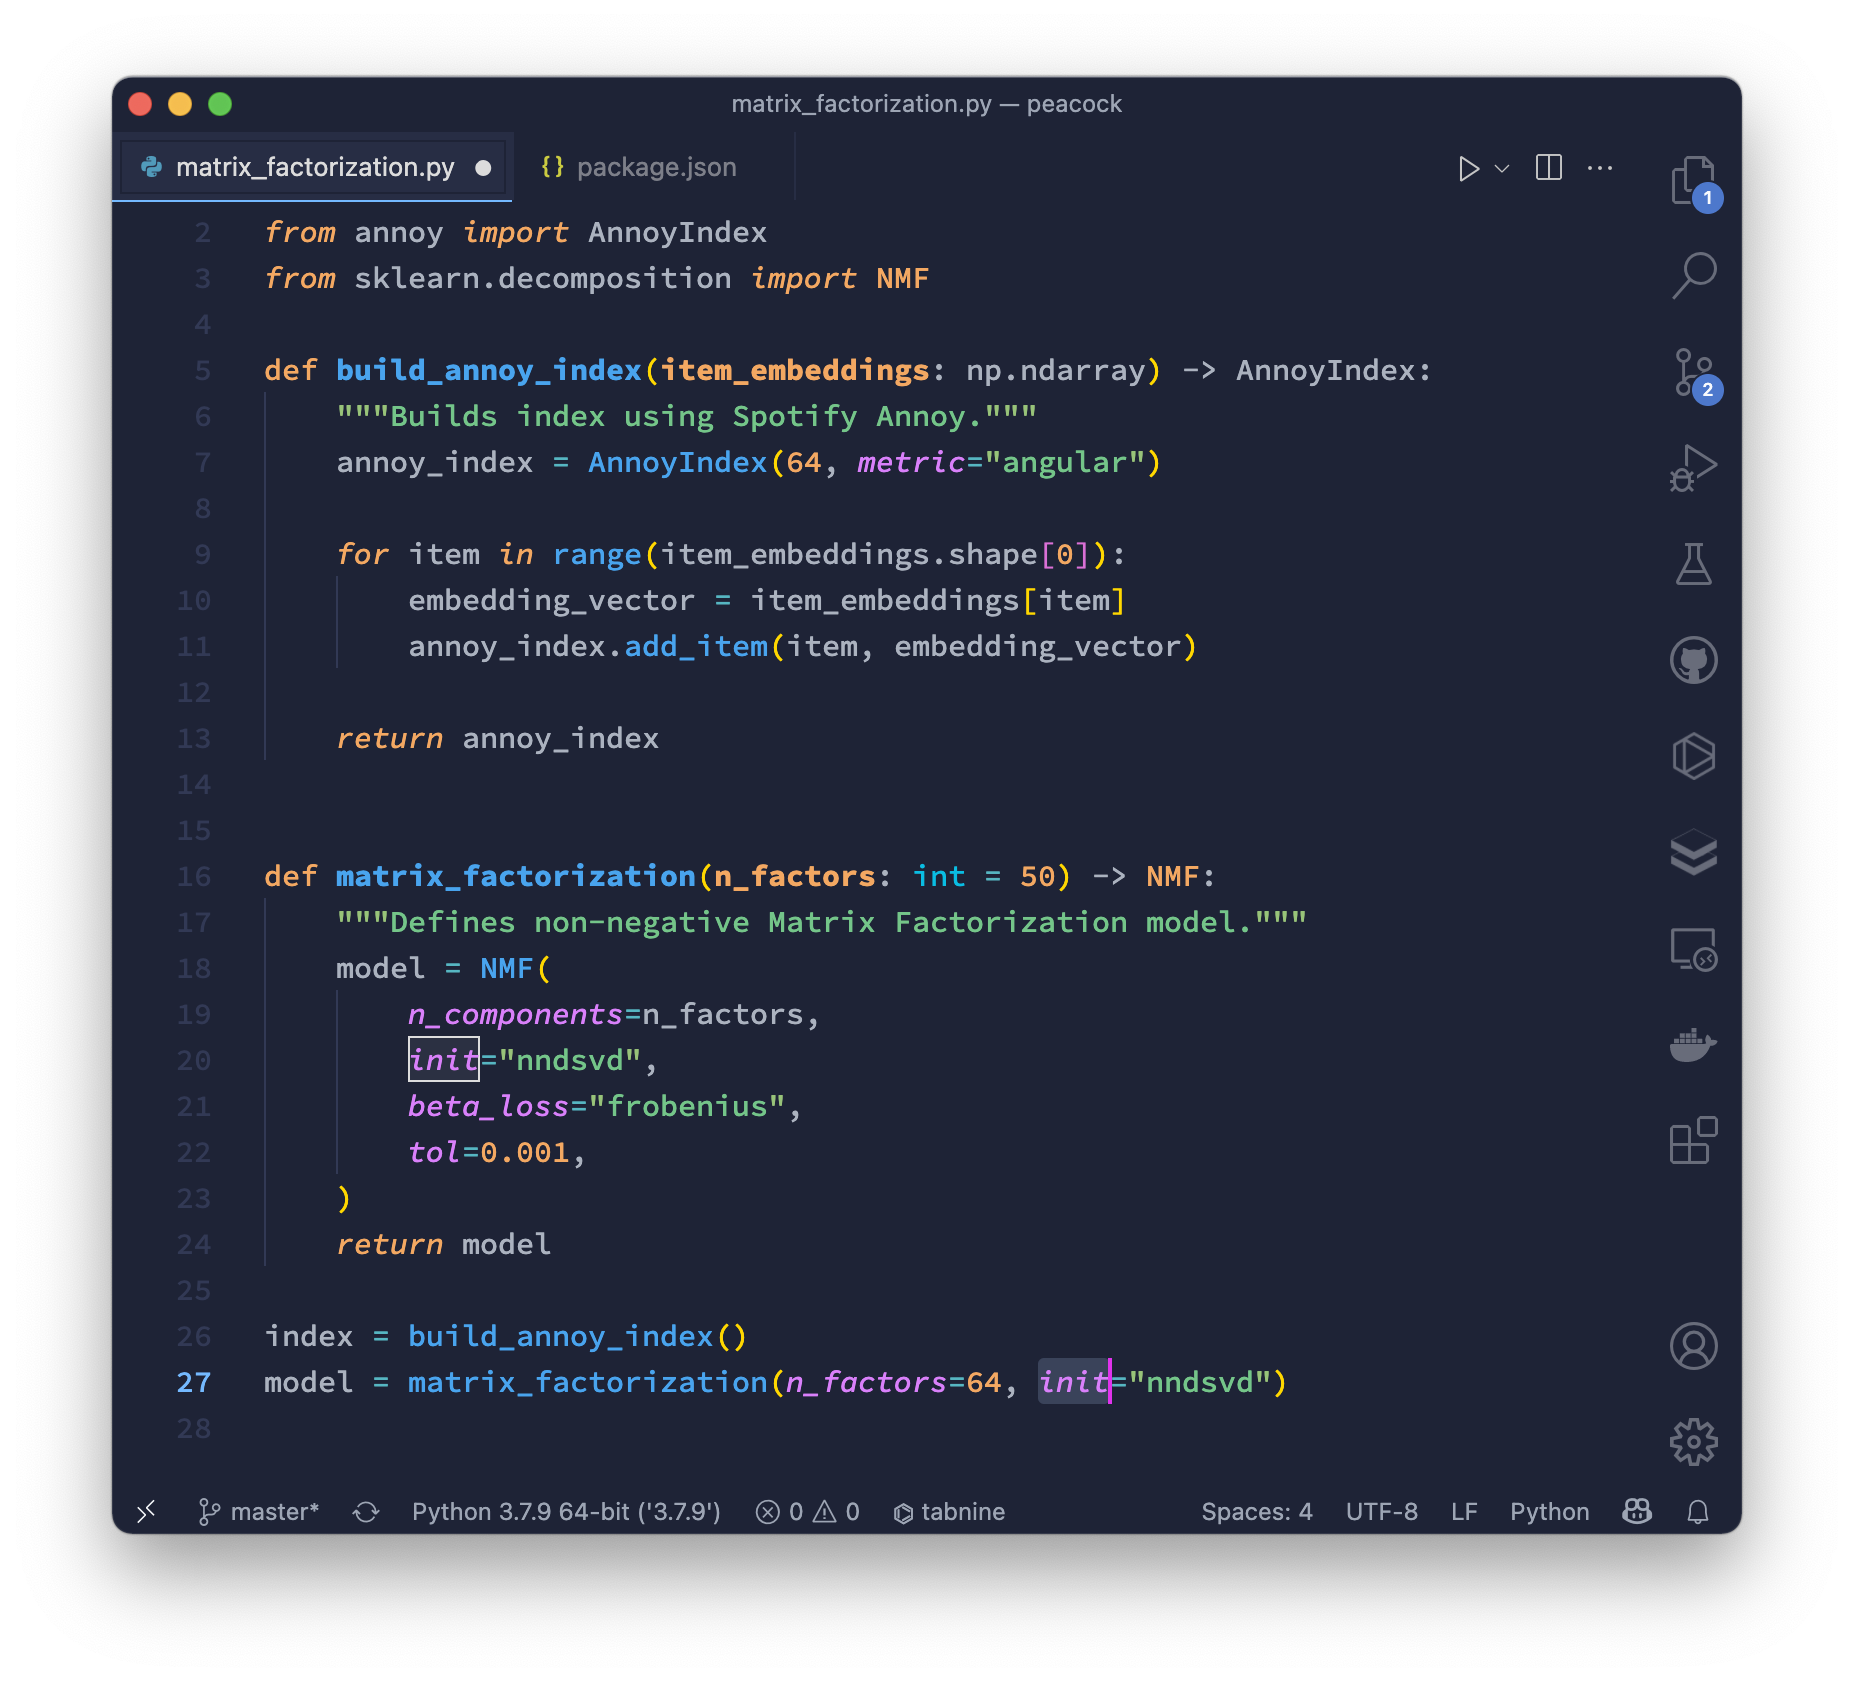Click AnnoyIndex import on line 2
The image size is (1854, 1682).
[x=677, y=232]
